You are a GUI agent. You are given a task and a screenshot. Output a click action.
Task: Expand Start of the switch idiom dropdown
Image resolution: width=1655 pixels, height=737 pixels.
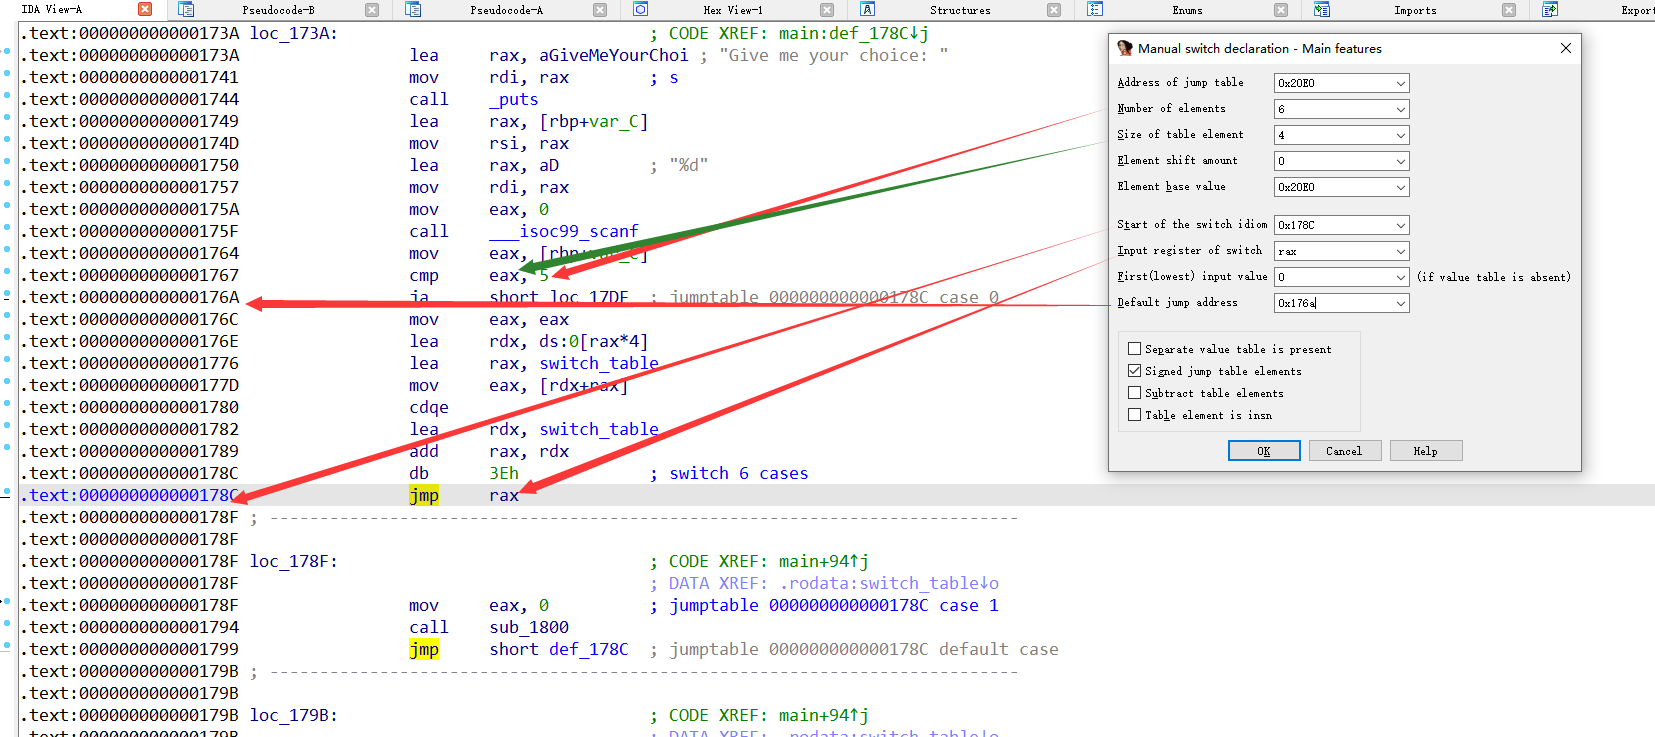tap(1401, 225)
